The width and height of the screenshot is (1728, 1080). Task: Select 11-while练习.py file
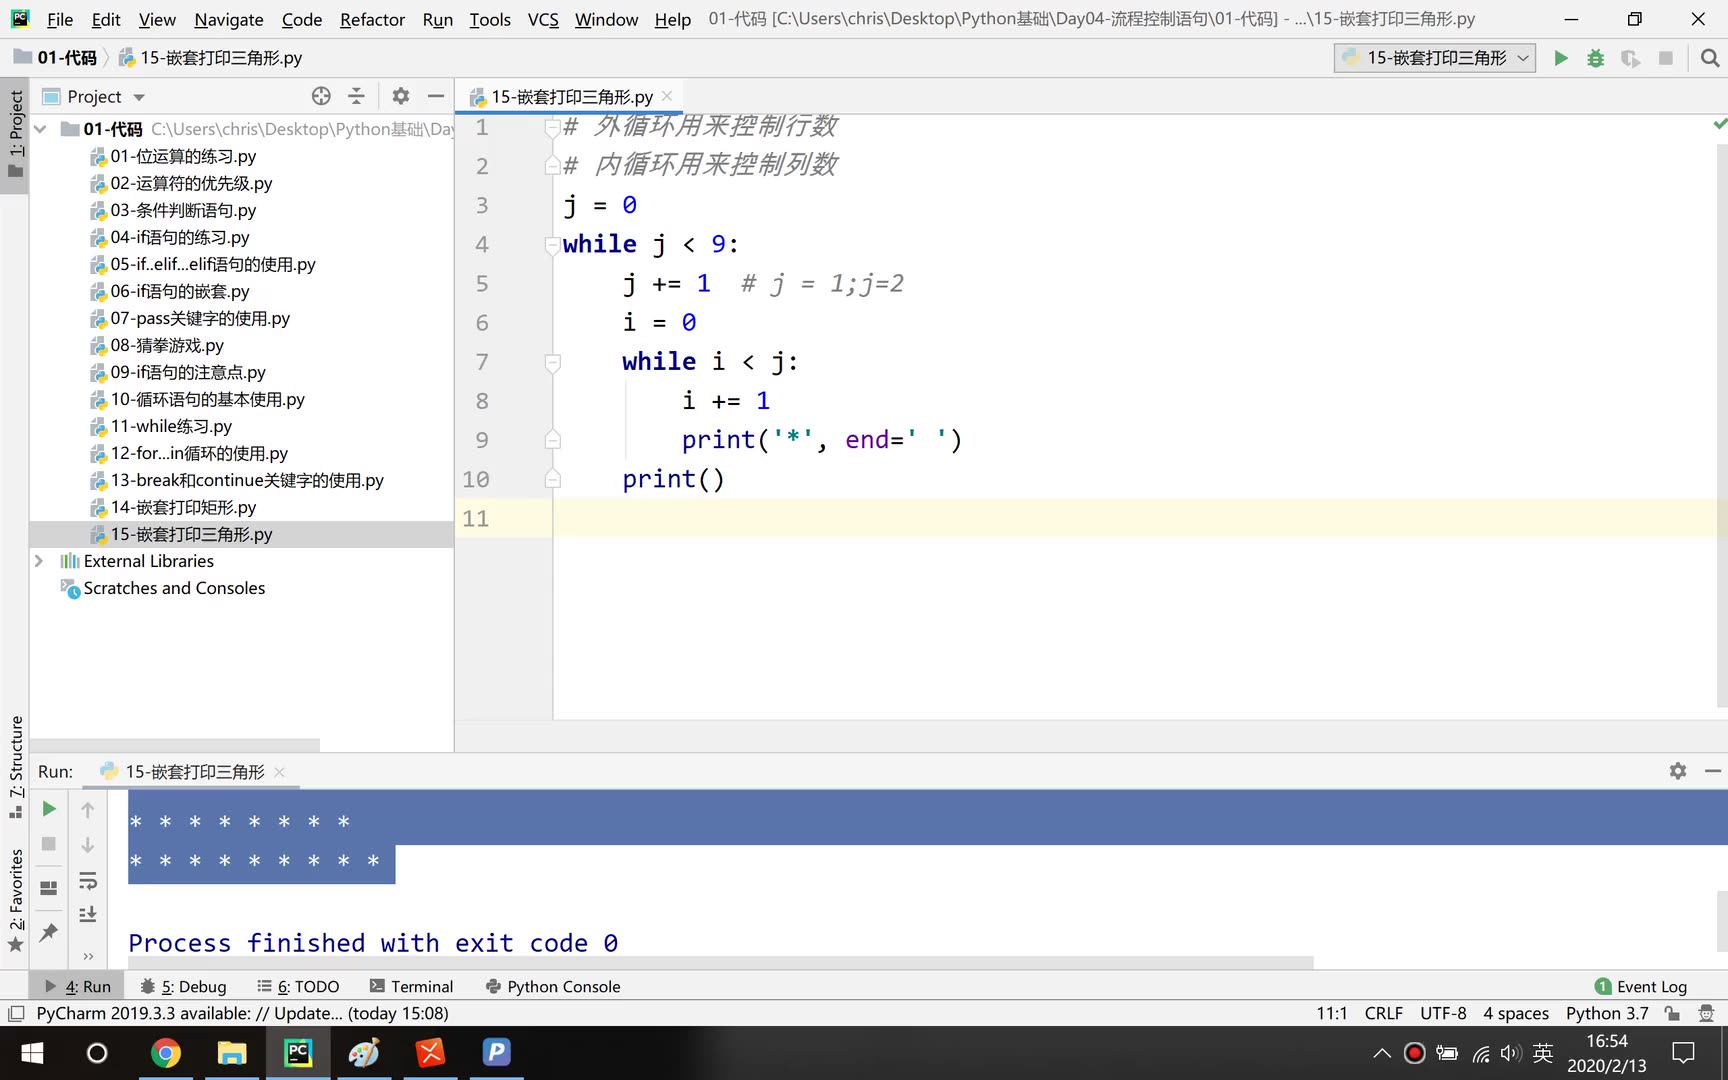click(x=171, y=426)
